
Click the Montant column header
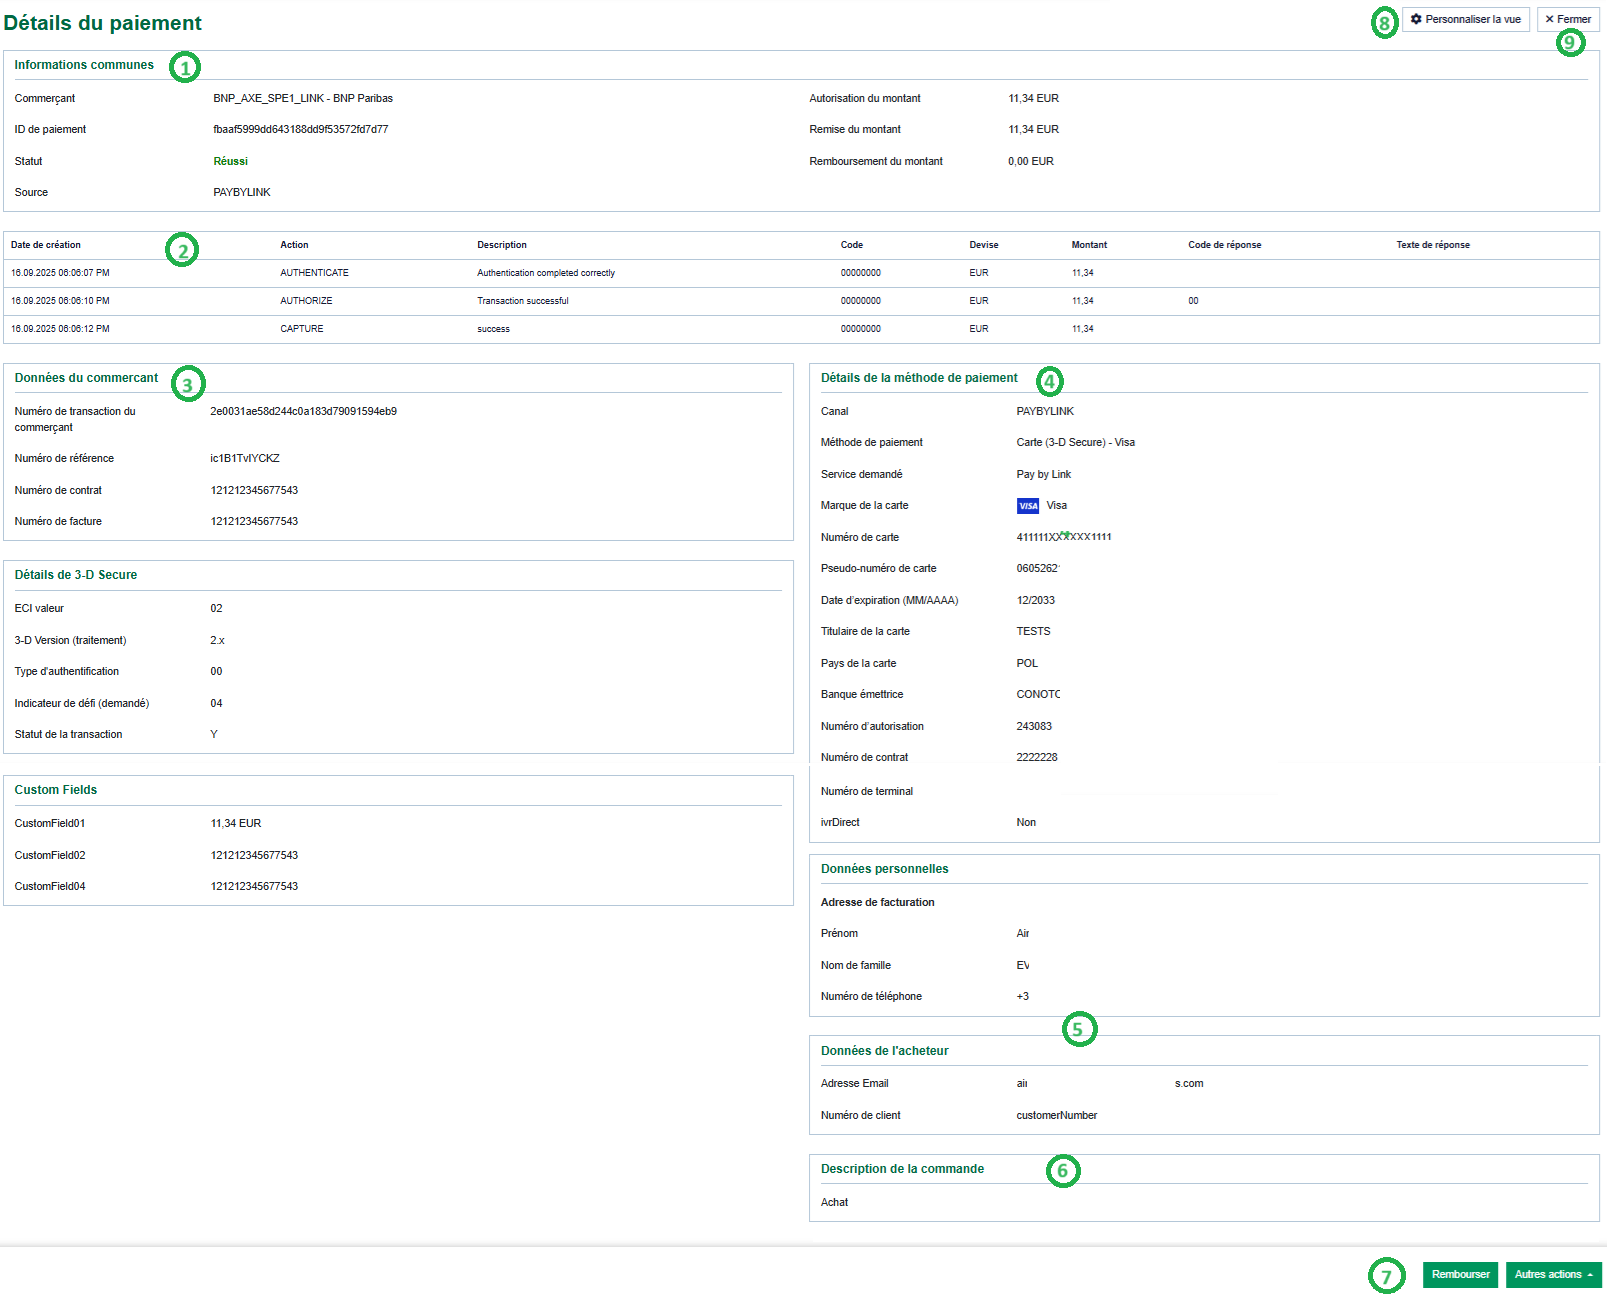click(1089, 245)
